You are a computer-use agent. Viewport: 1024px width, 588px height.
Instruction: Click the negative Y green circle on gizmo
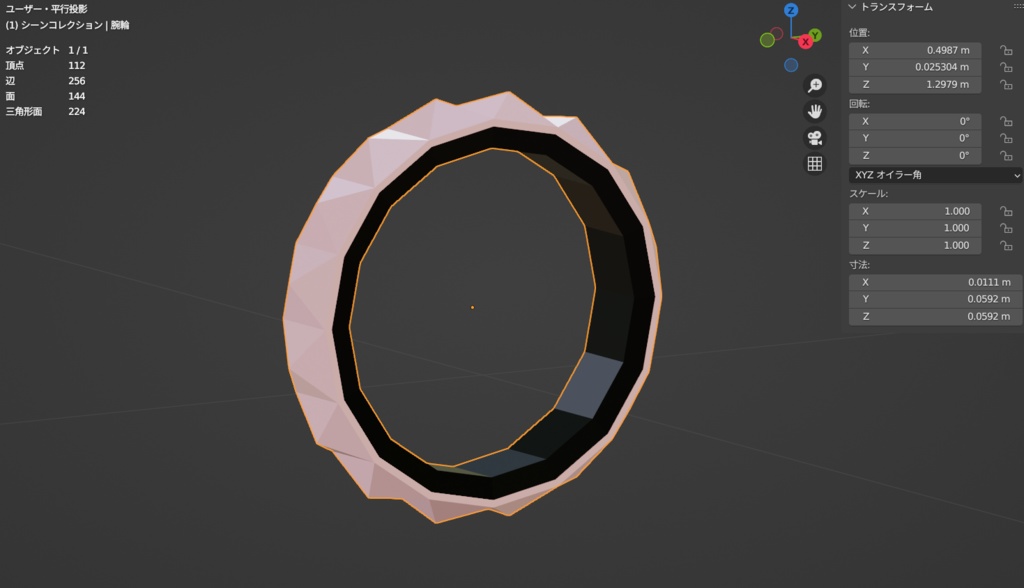(767, 41)
